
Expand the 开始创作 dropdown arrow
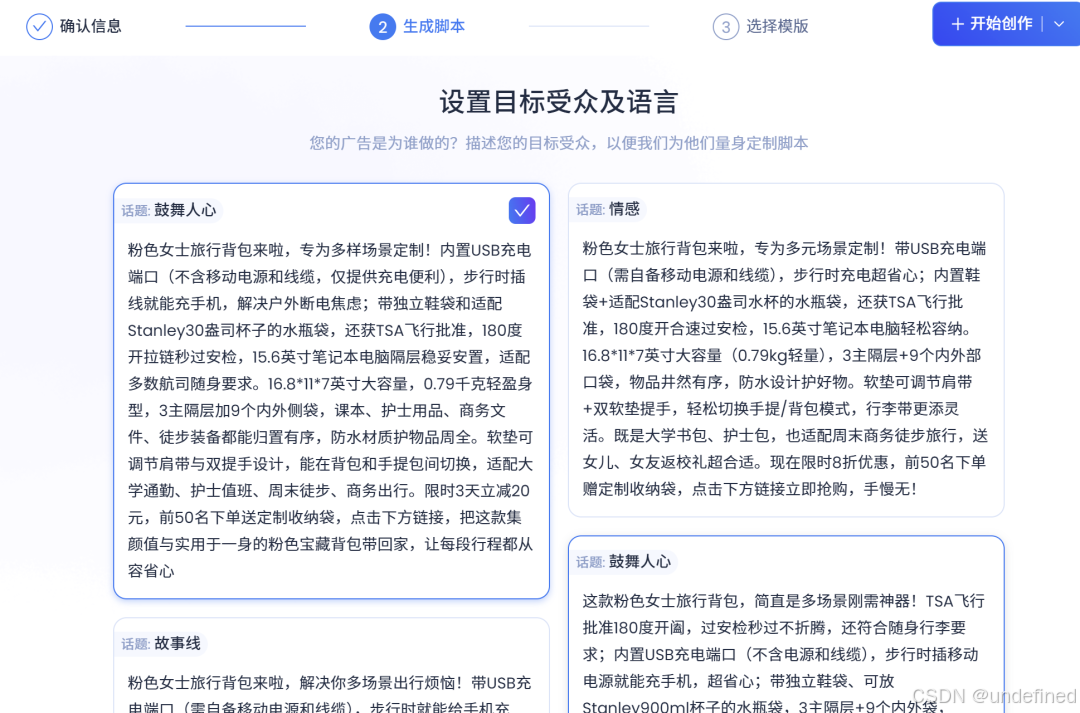coord(1059,24)
